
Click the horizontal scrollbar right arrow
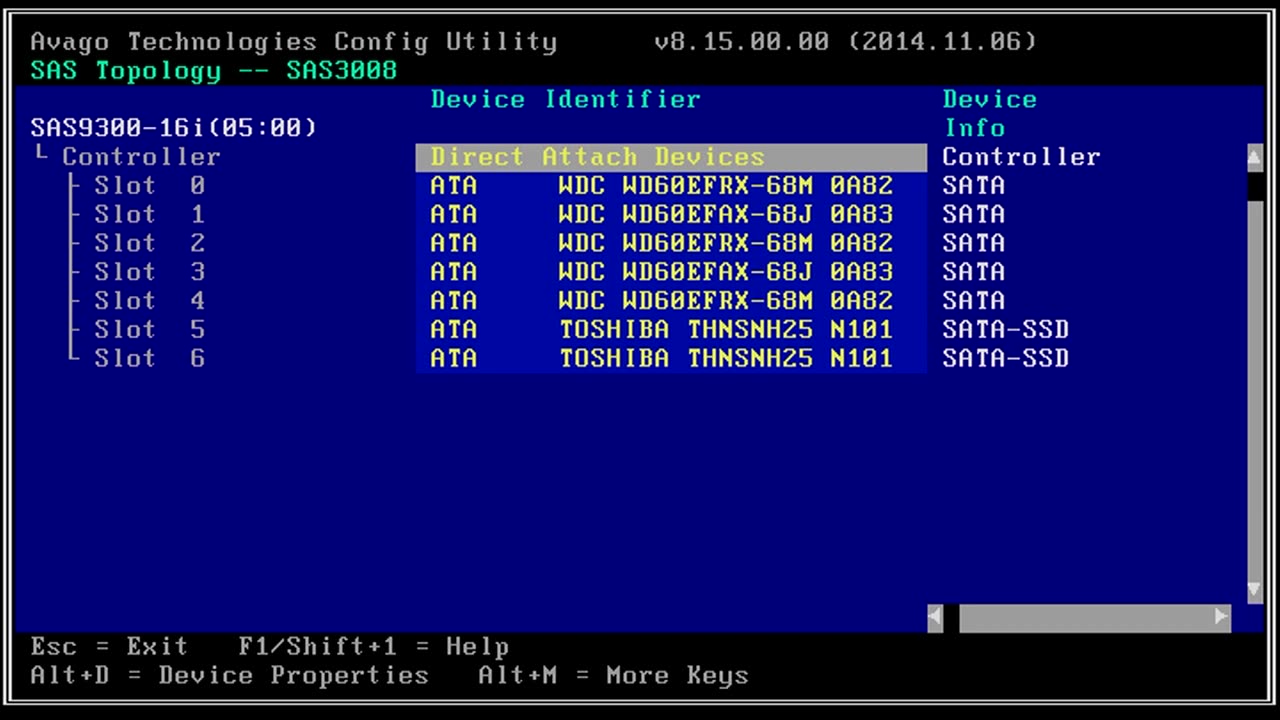point(1222,617)
